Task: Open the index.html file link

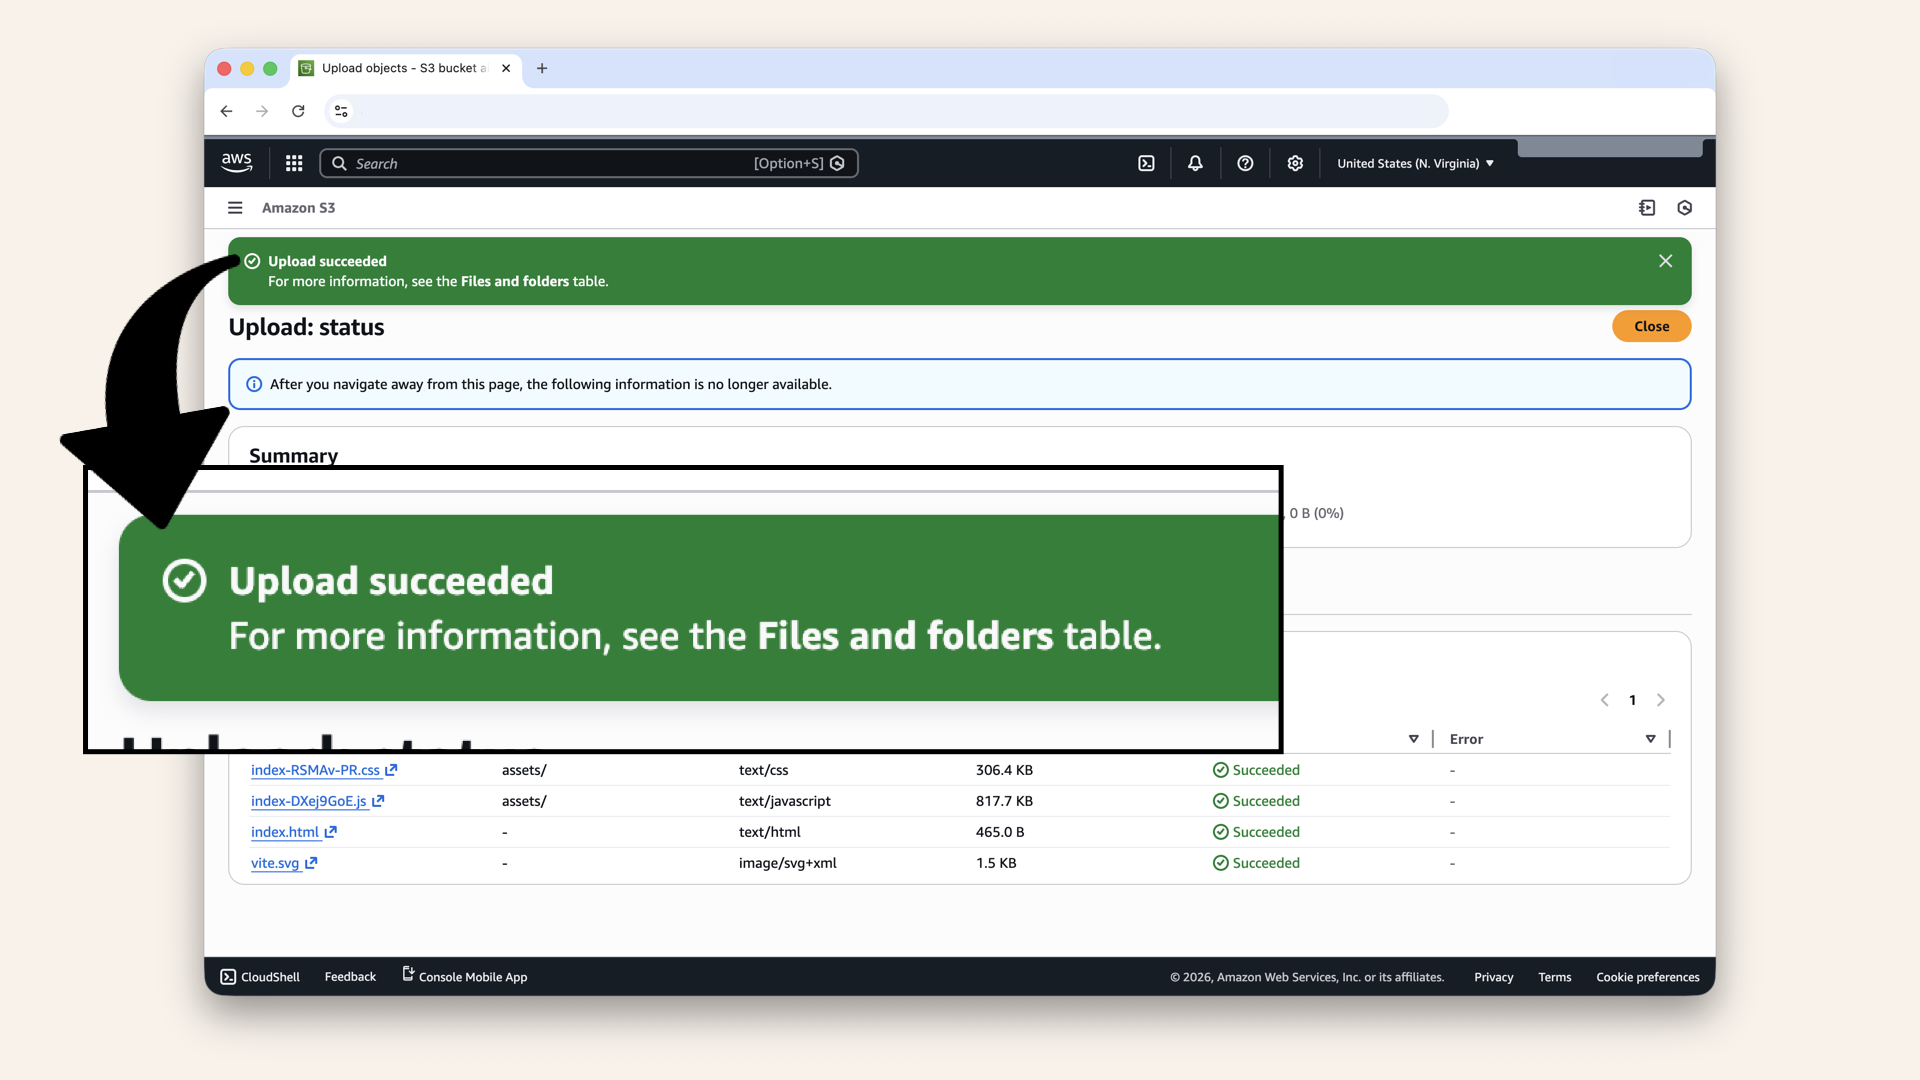Action: [285, 832]
